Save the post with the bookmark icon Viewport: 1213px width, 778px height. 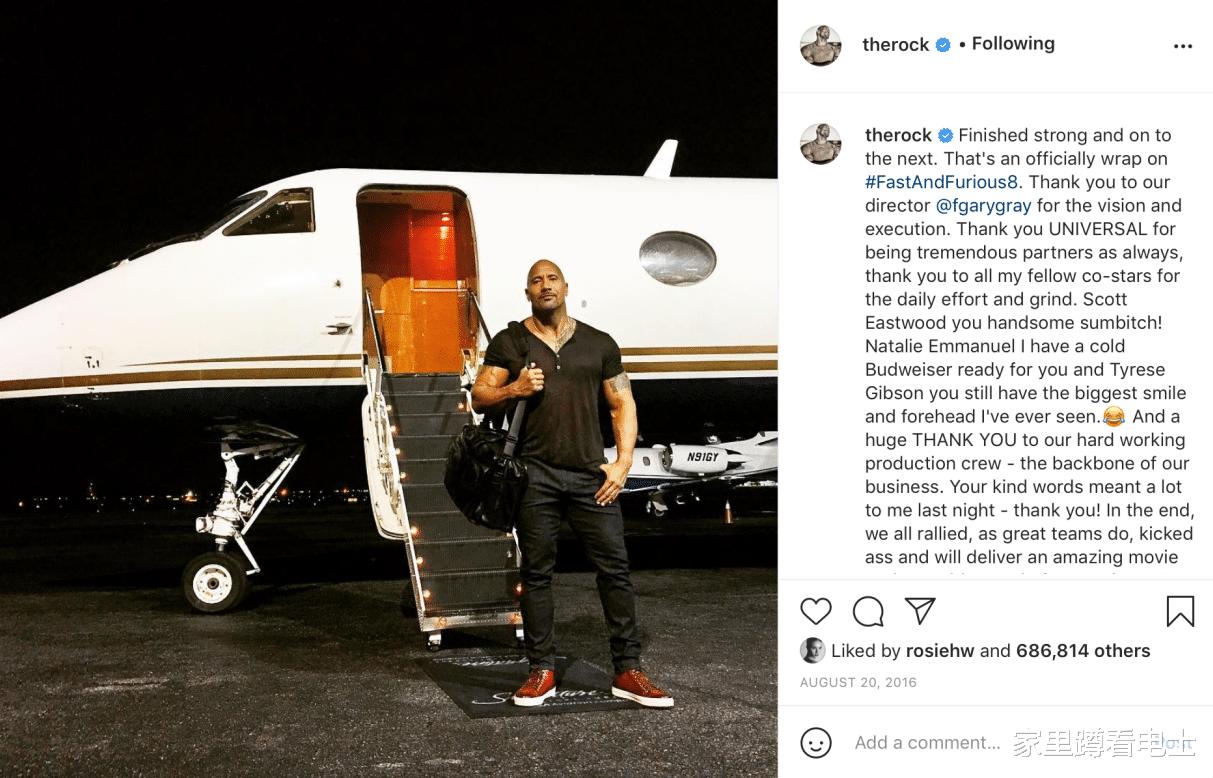click(1180, 611)
